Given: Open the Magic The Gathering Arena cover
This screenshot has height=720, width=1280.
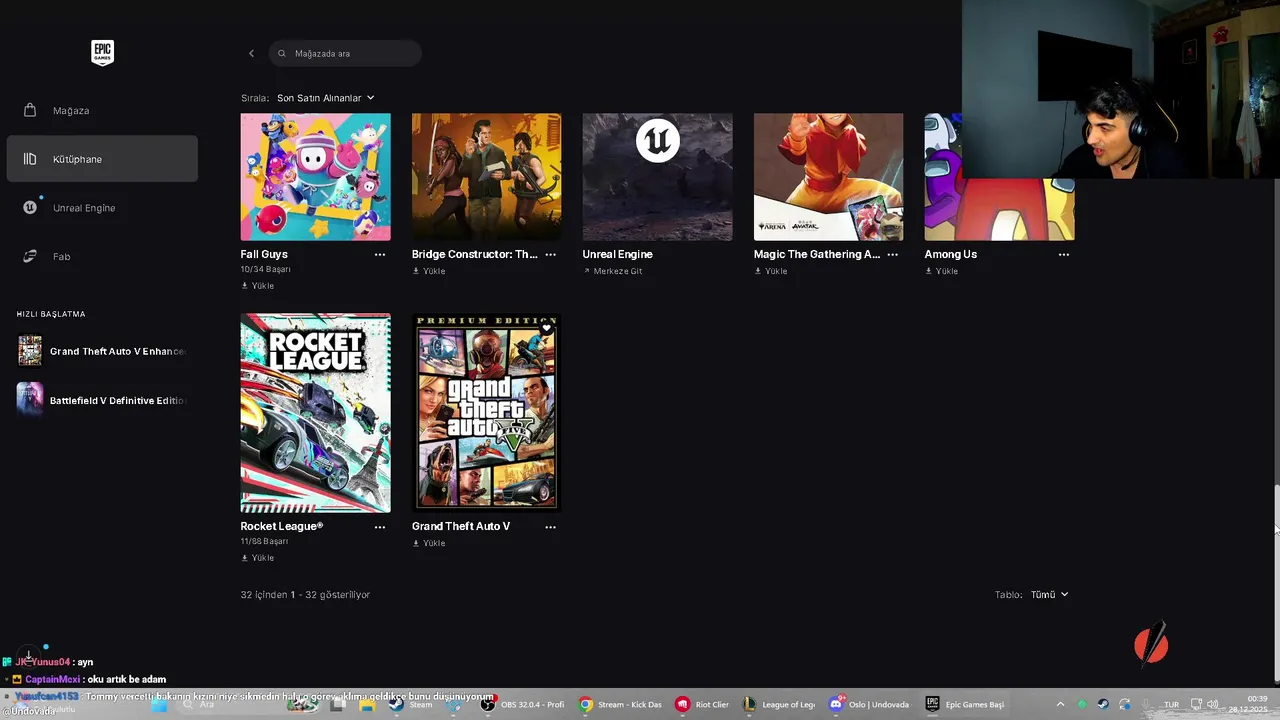Looking at the screenshot, I should coord(828,177).
